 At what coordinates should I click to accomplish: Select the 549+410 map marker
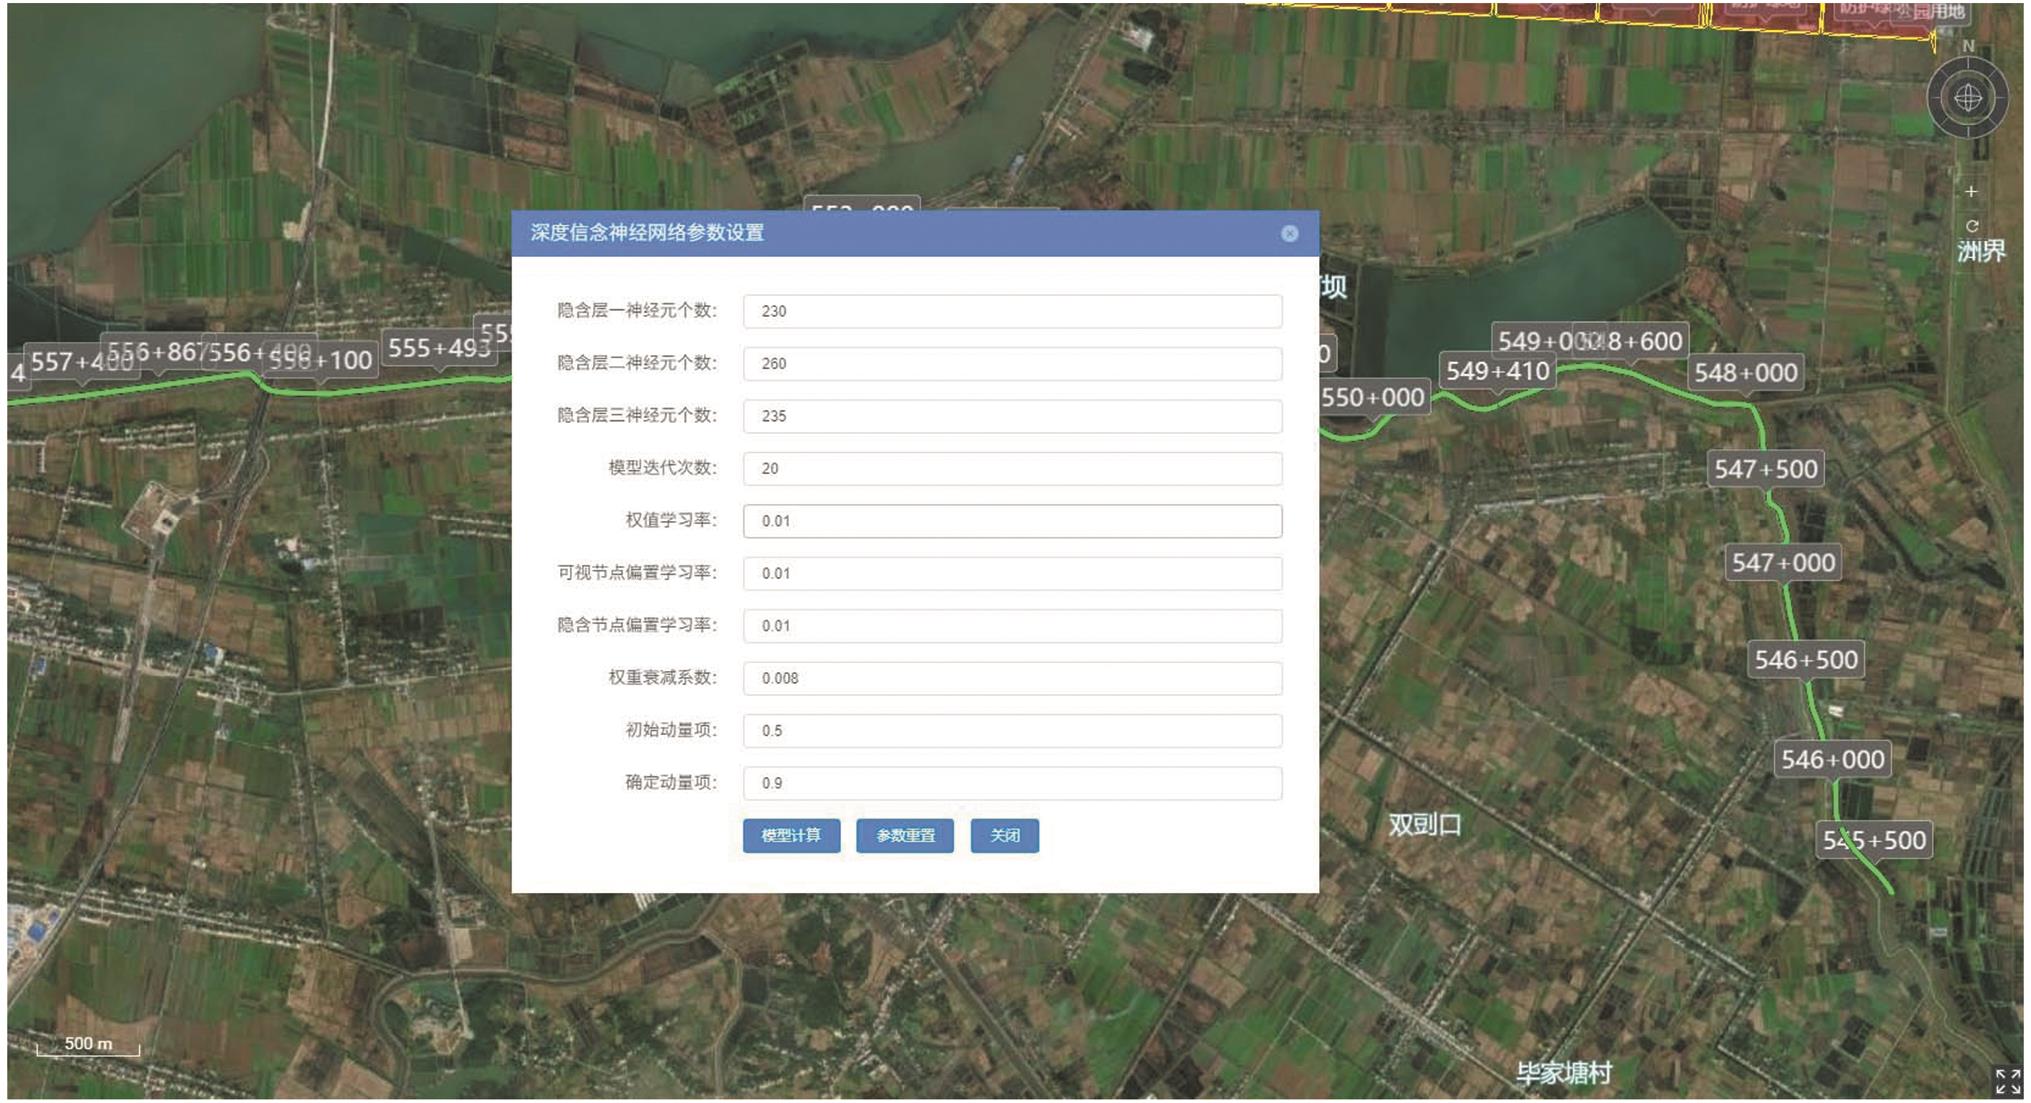1497,371
